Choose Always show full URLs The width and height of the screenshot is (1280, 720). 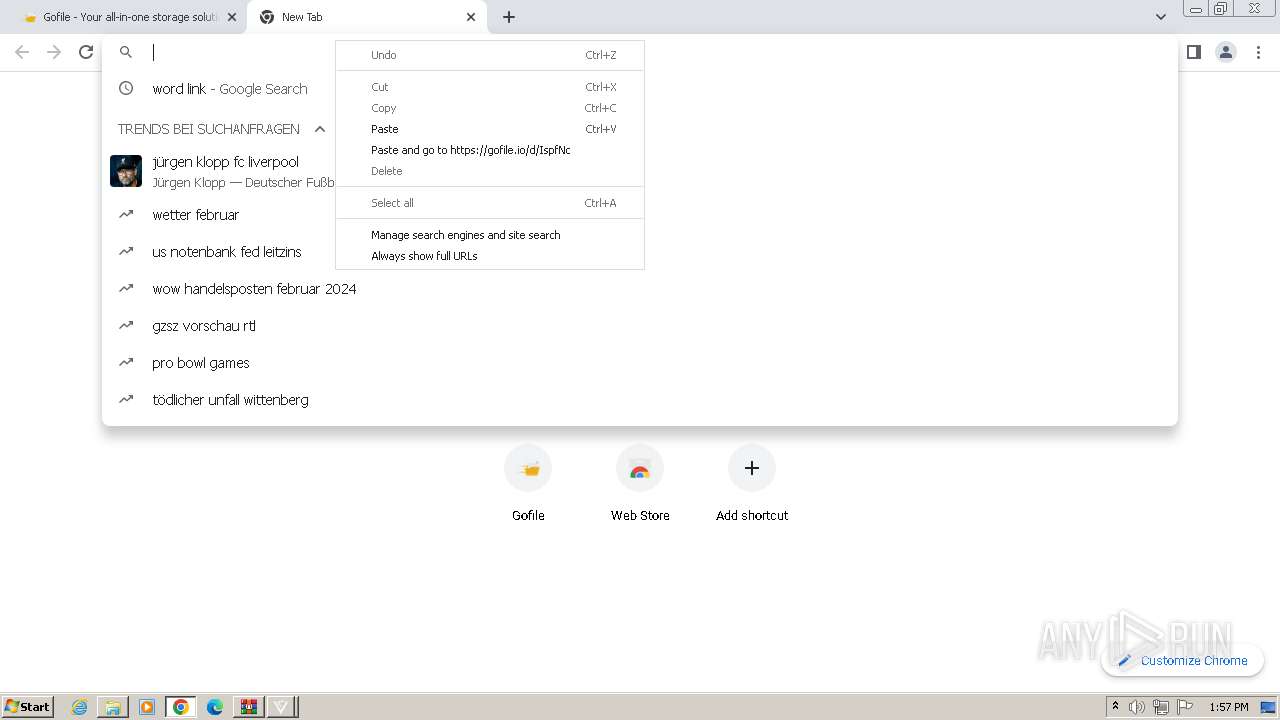click(x=490, y=256)
